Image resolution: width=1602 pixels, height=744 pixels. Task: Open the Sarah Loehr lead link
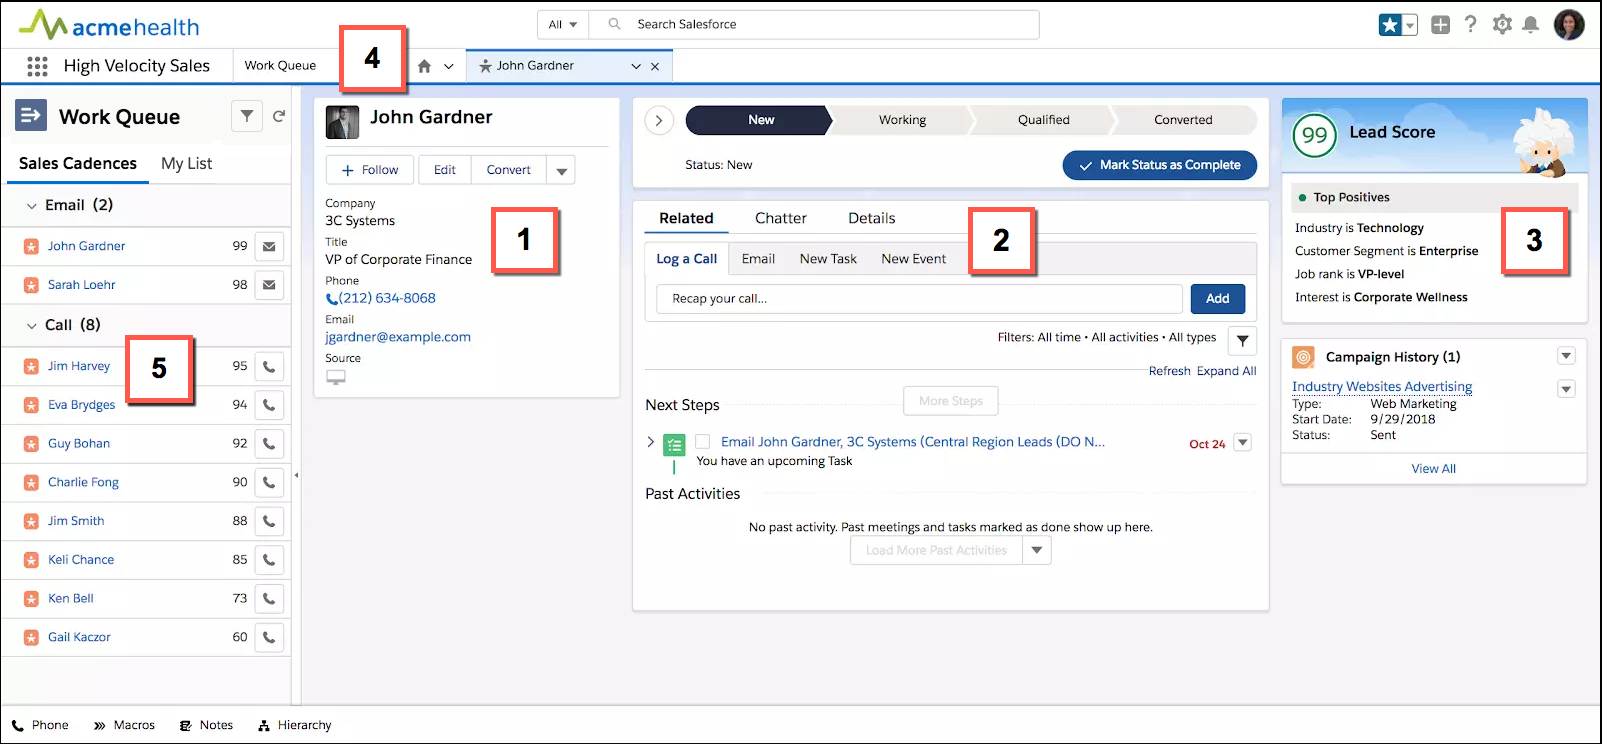82,285
